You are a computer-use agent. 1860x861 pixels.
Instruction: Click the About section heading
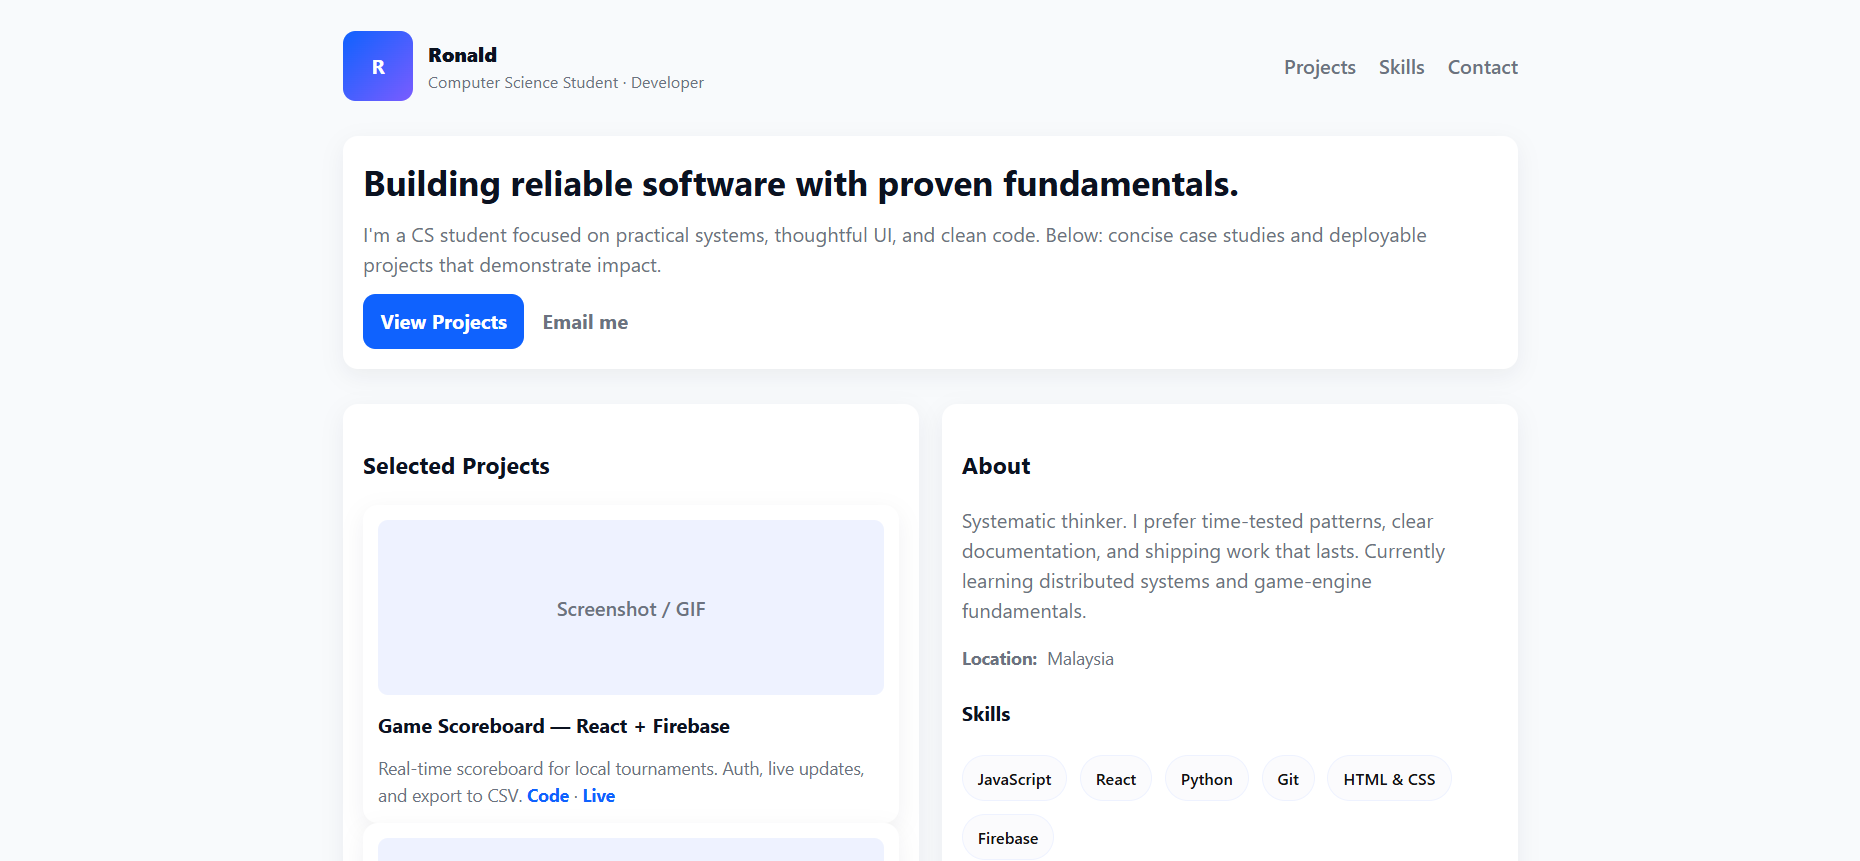point(995,466)
